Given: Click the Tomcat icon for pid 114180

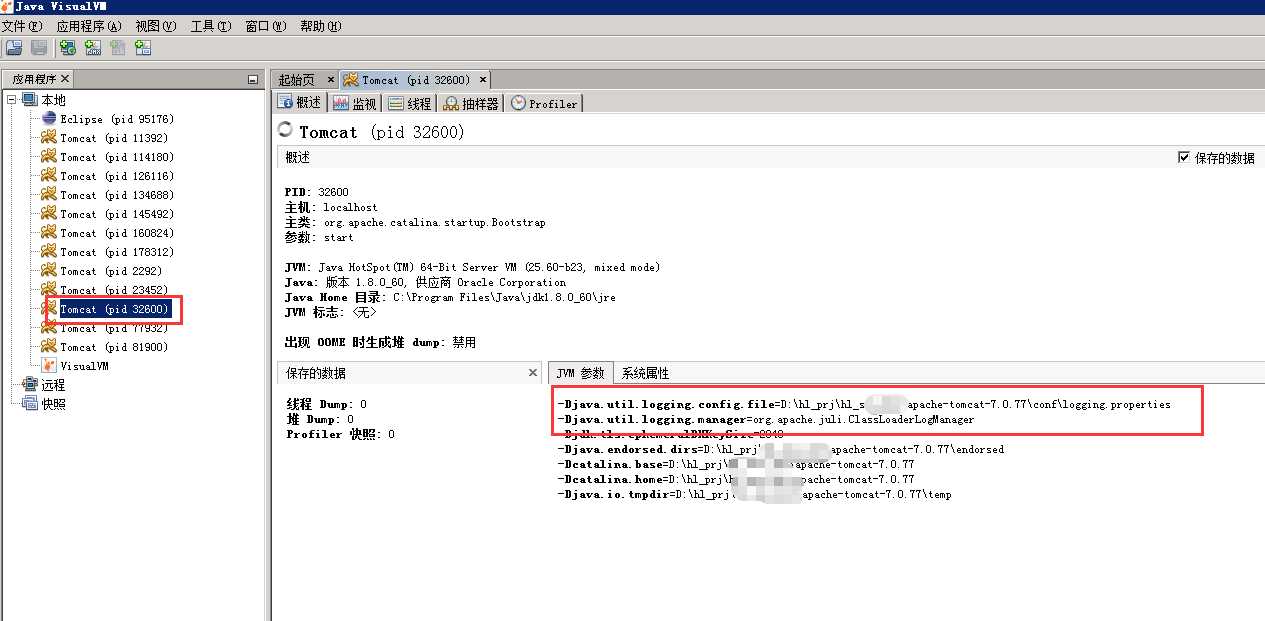Looking at the screenshot, I should tap(49, 156).
